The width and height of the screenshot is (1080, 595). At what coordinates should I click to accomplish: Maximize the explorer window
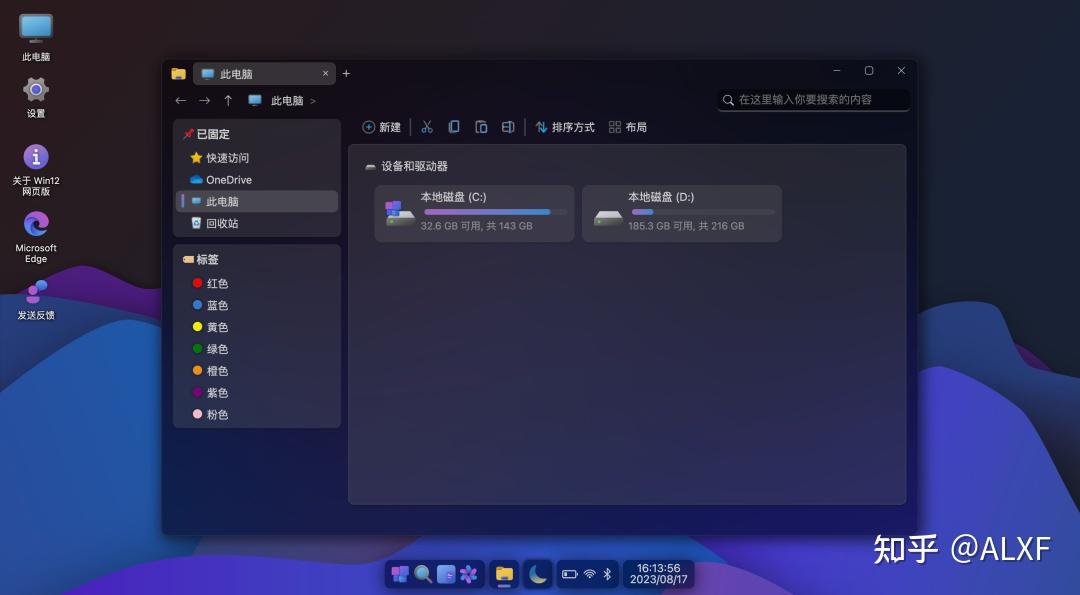[869, 71]
